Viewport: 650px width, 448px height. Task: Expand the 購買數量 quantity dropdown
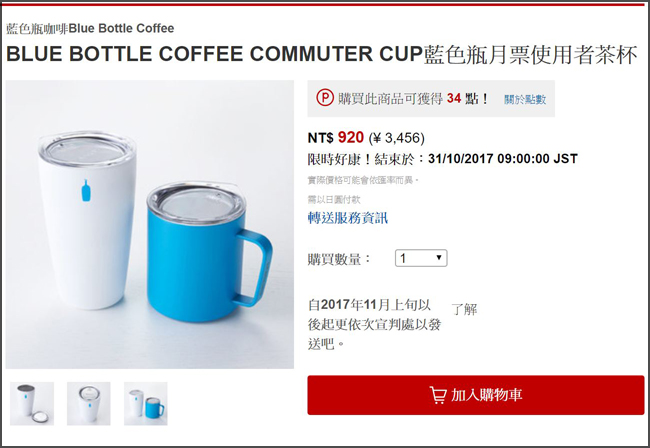(x=421, y=258)
